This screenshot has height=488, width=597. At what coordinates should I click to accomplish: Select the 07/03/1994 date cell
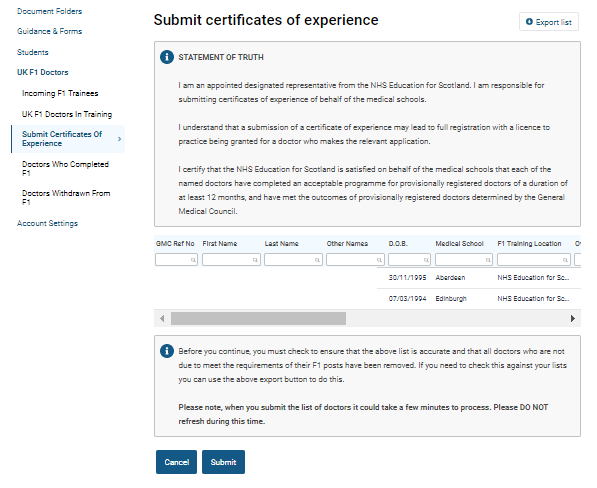407,299
